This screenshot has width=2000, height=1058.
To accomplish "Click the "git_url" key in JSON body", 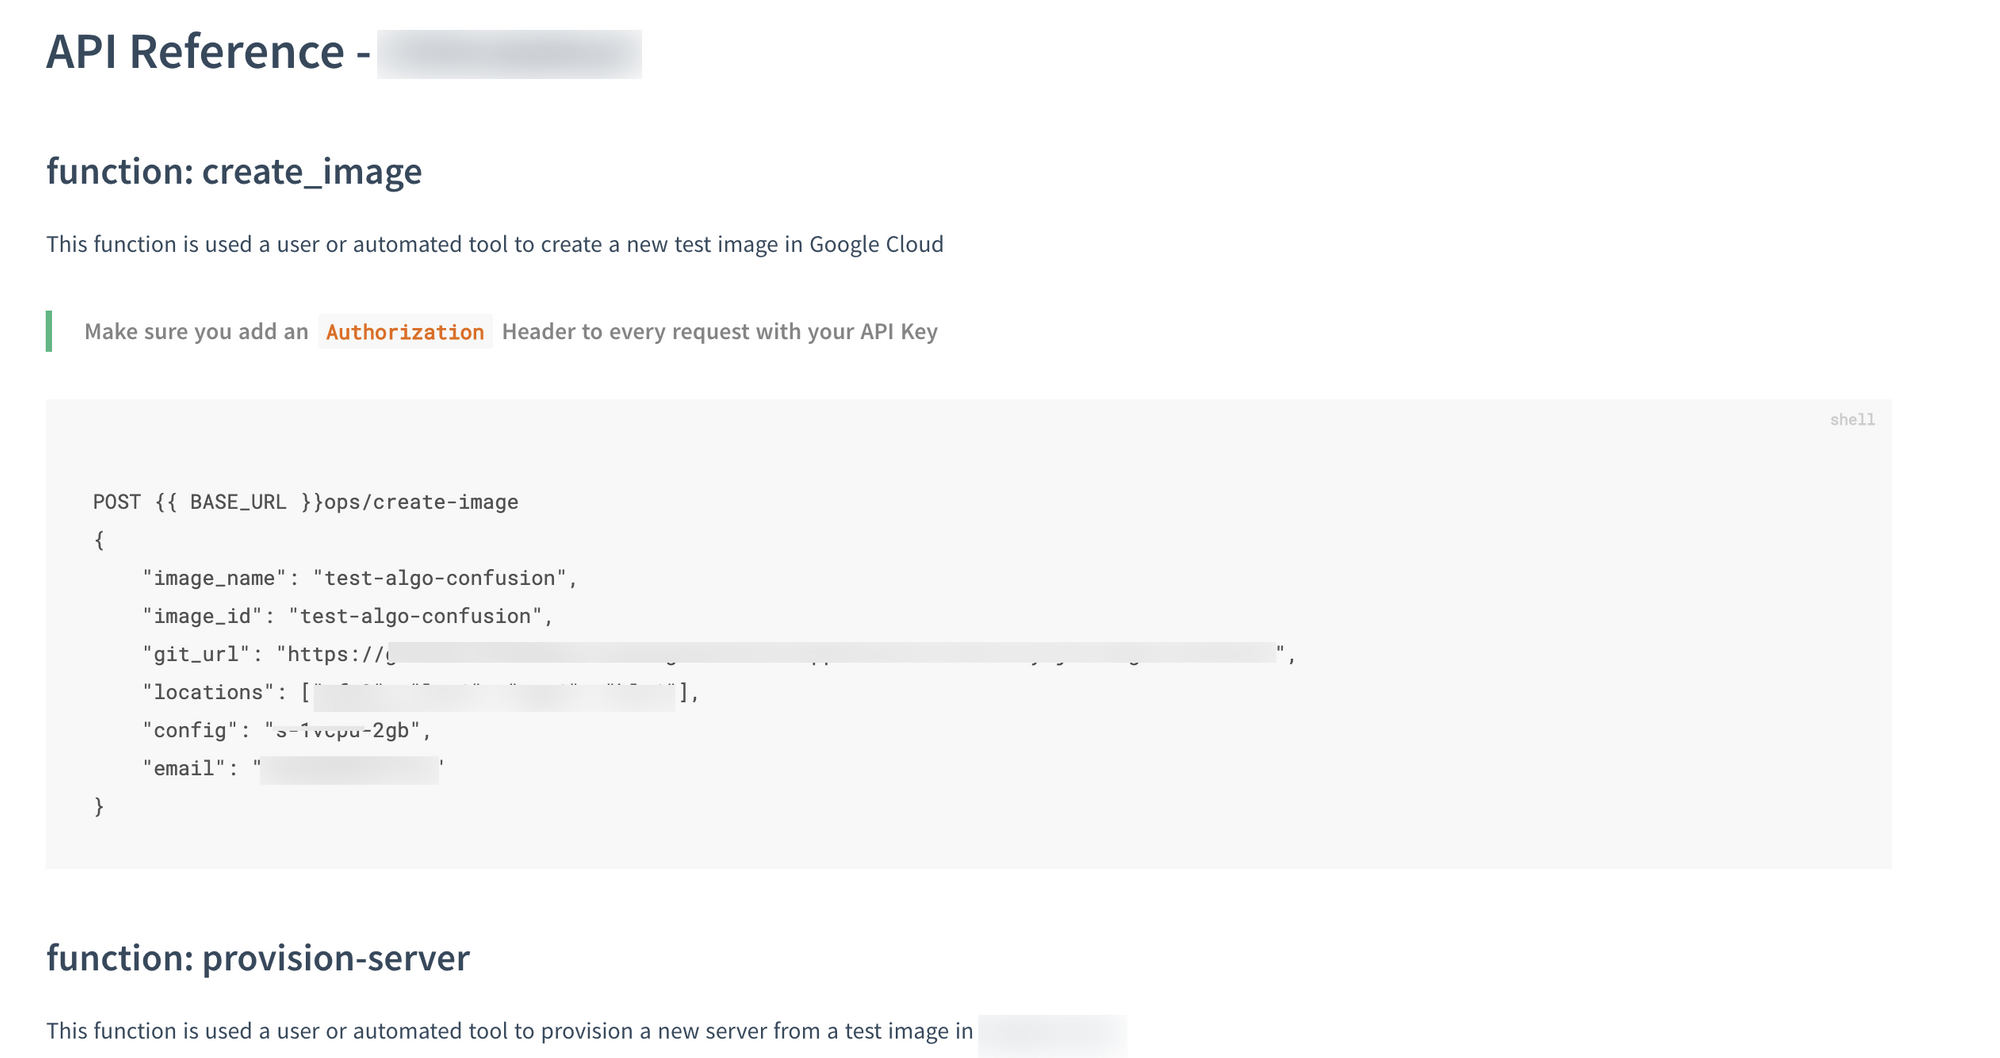I will coord(196,654).
